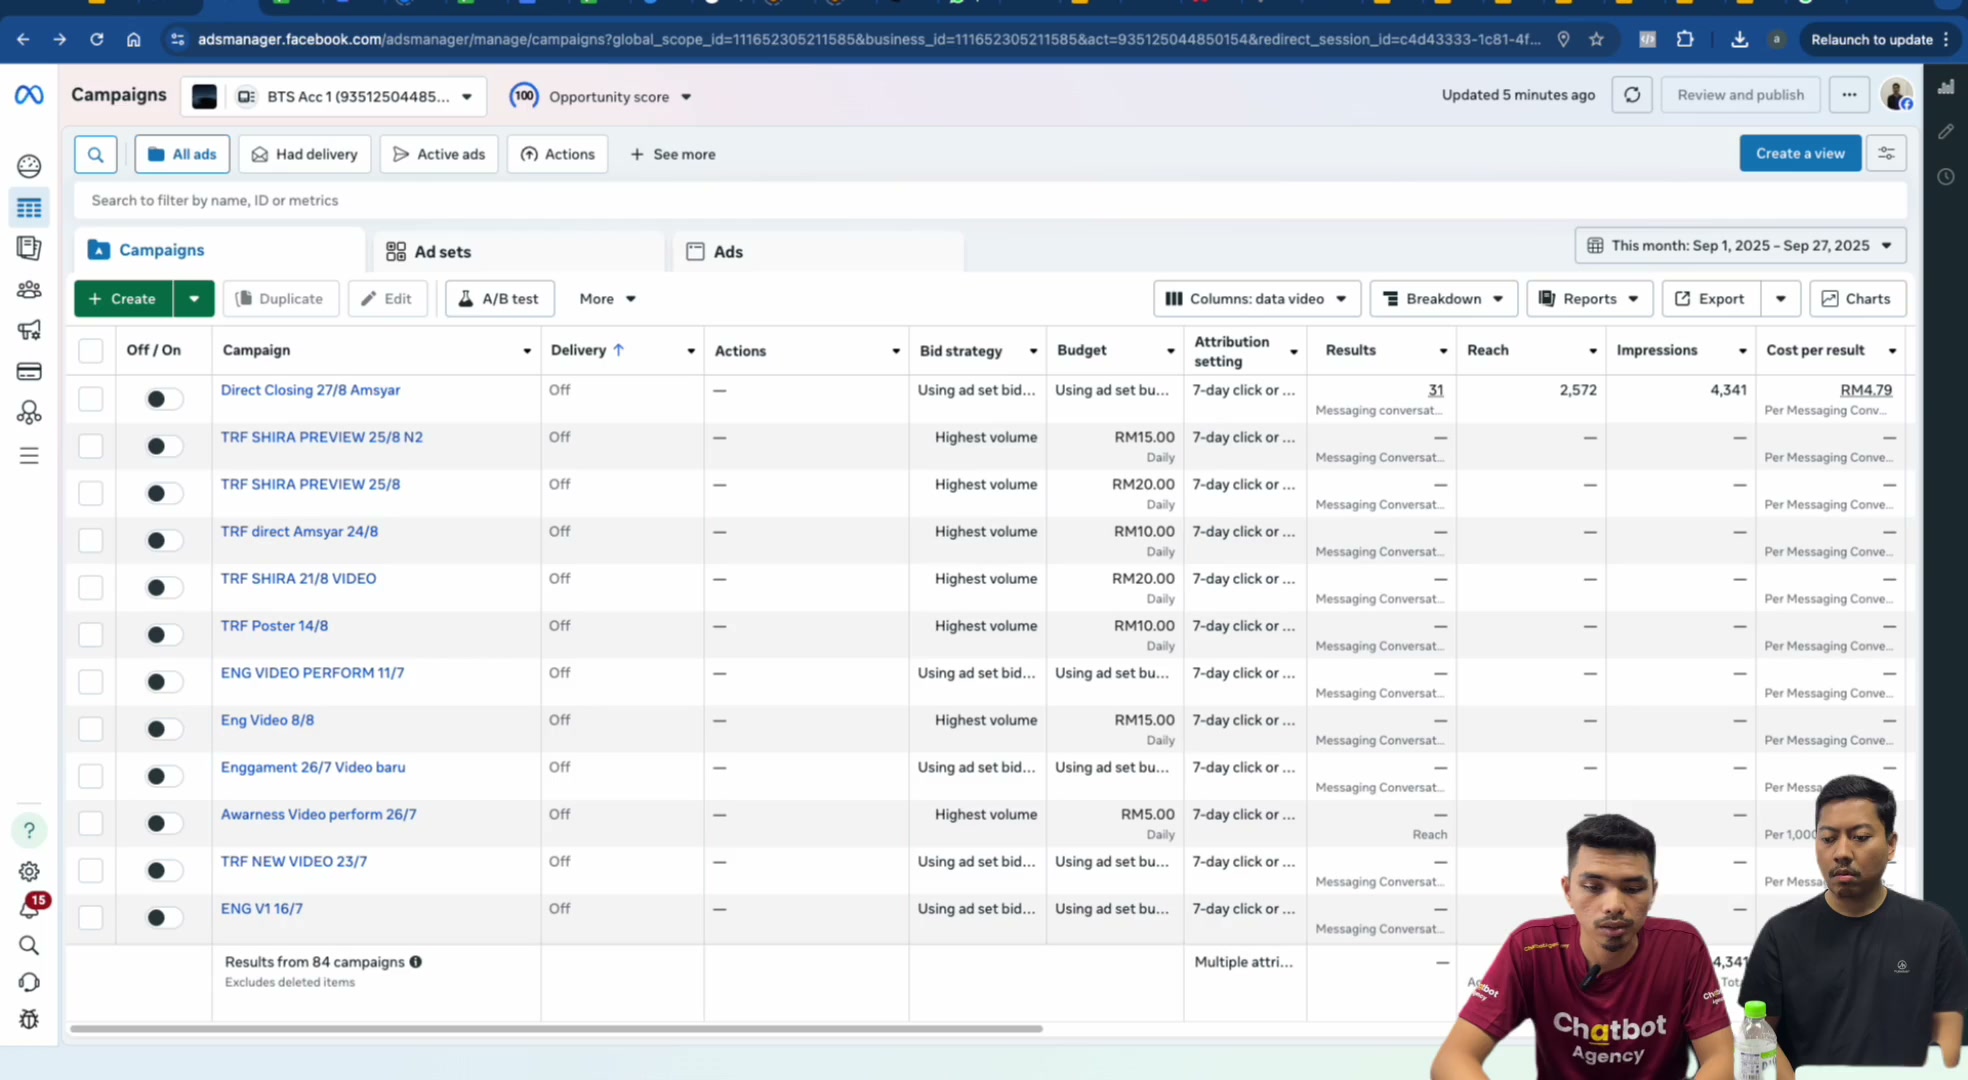Expand the Columns: data video dropdown

1257,299
